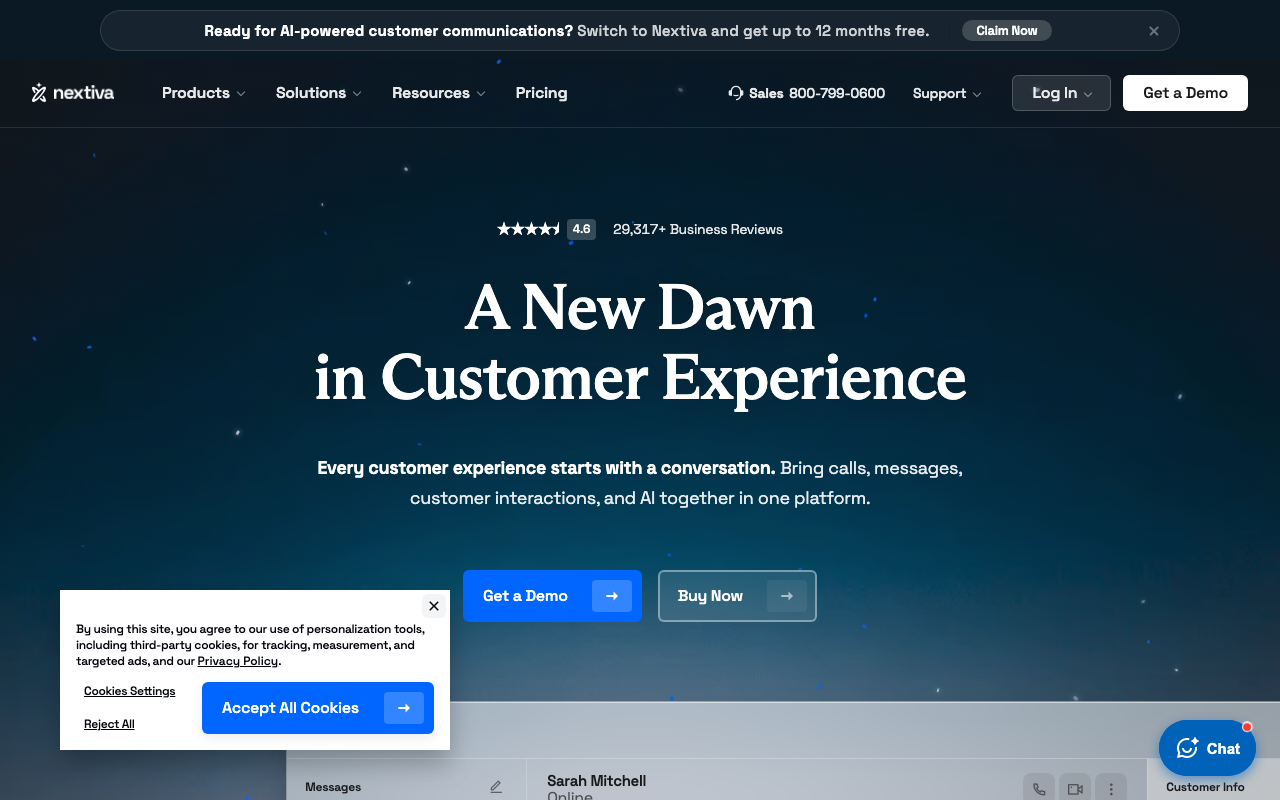The width and height of the screenshot is (1280, 800).
Task: Click the compose pencil icon beside Messages
Action: pyautogui.click(x=496, y=787)
